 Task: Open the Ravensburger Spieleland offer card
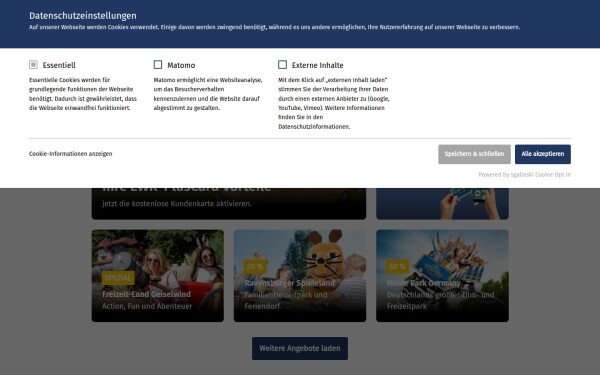pos(300,276)
